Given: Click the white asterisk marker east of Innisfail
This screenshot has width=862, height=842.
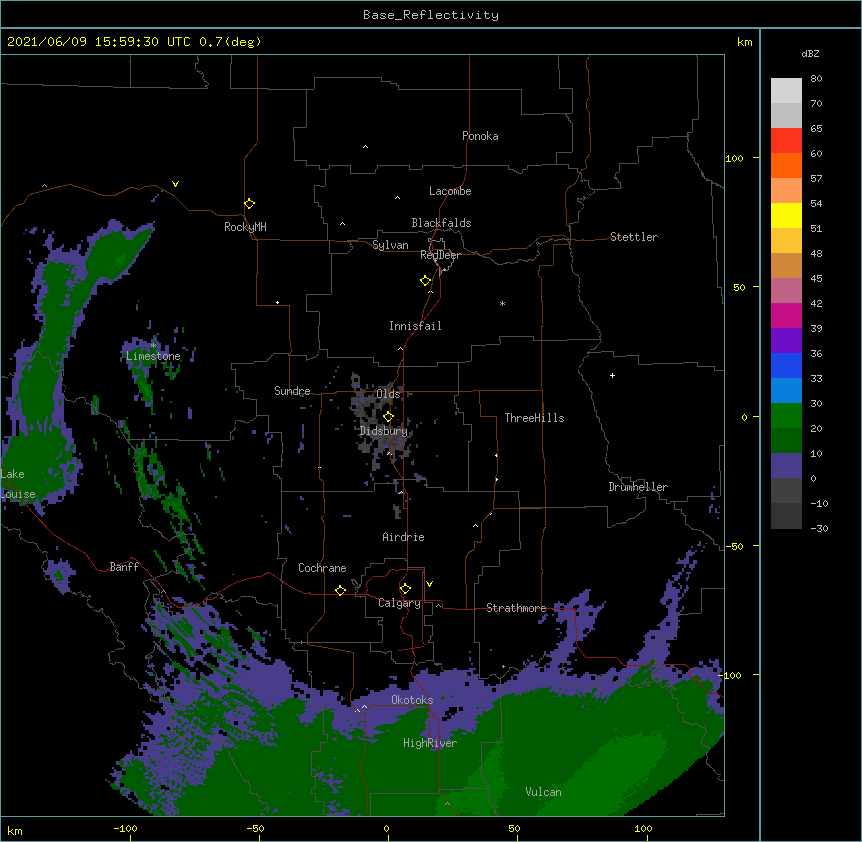Looking at the screenshot, I should [502, 303].
